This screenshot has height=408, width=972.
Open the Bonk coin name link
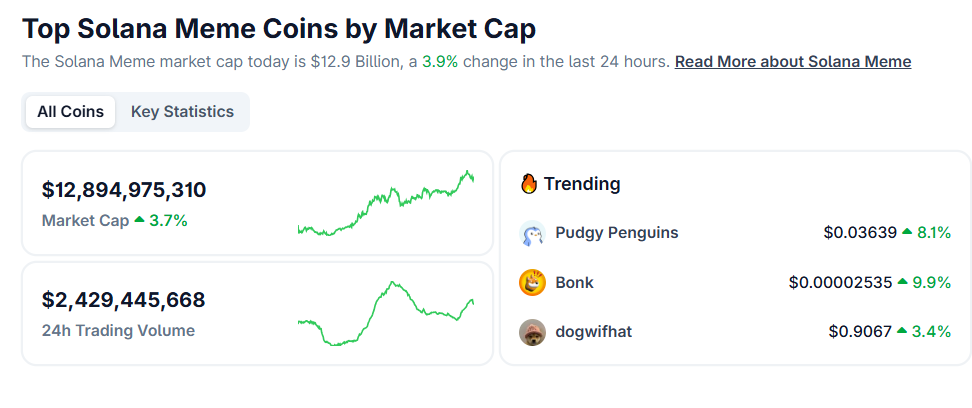(x=574, y=283)
